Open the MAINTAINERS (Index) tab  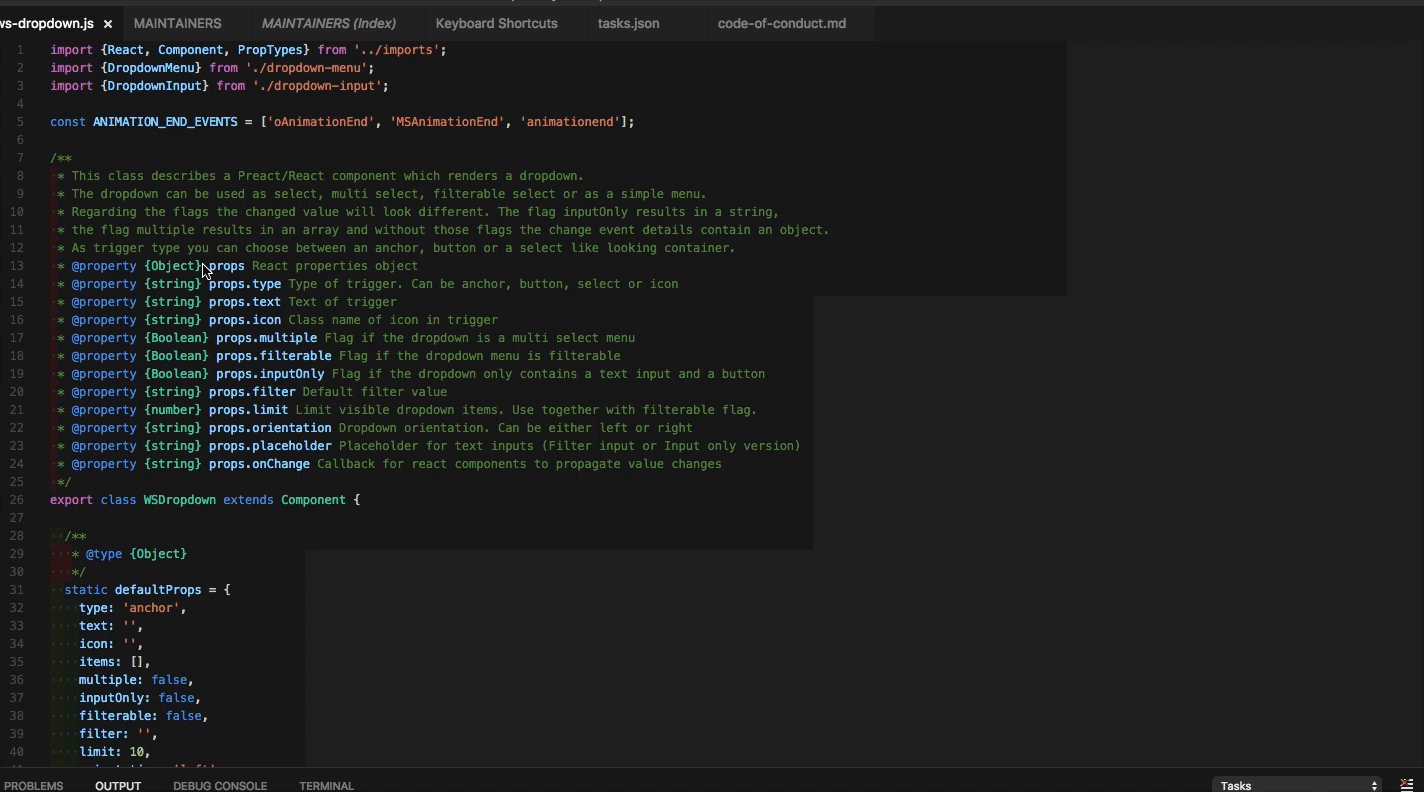point(328,23)
